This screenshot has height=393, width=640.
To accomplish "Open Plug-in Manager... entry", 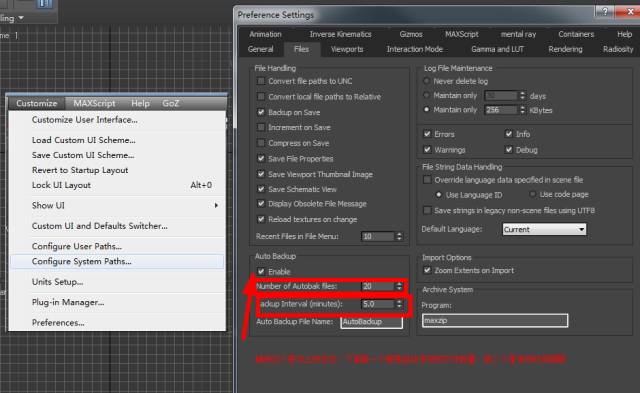I will 68,302.
